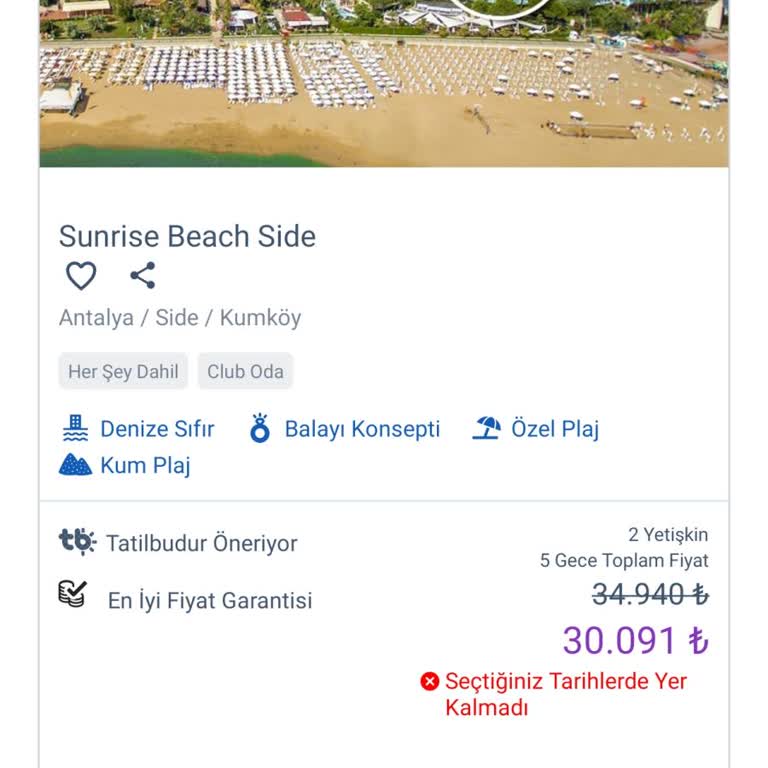Click the Denize Sıfır label
768x768 pixels.
point(157,429)
